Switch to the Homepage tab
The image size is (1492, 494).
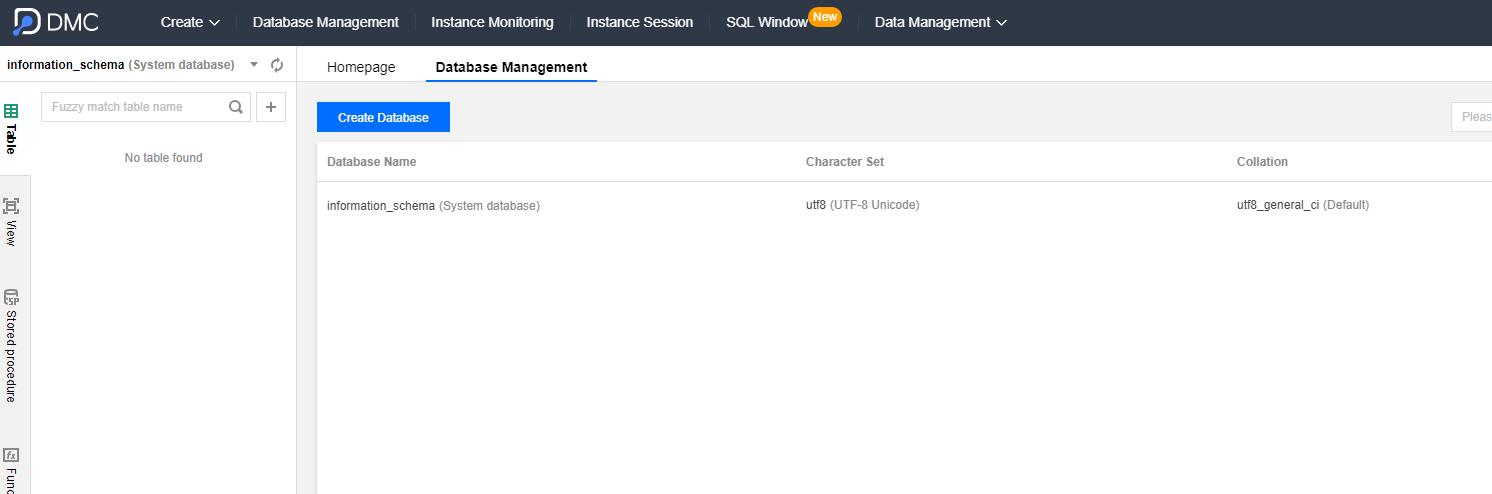(361, 67)
